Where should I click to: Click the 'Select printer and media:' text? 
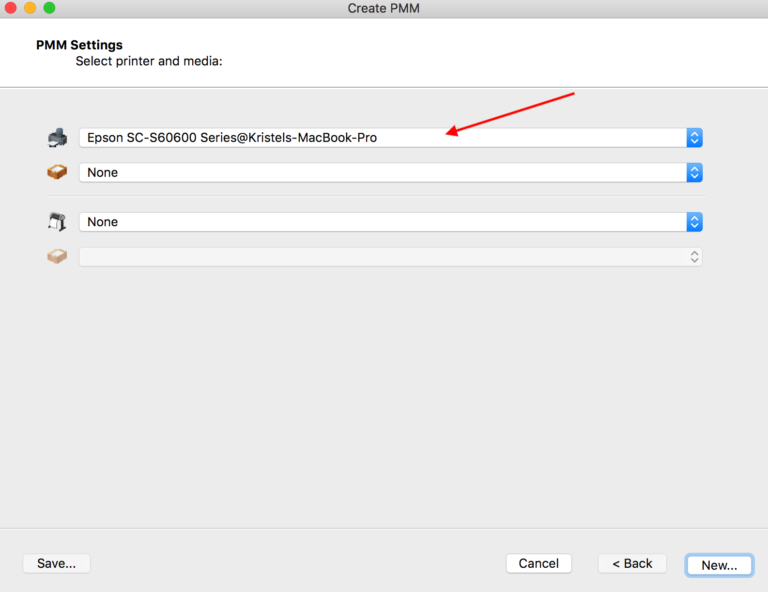pyautogui.click(x=149, y=61)
